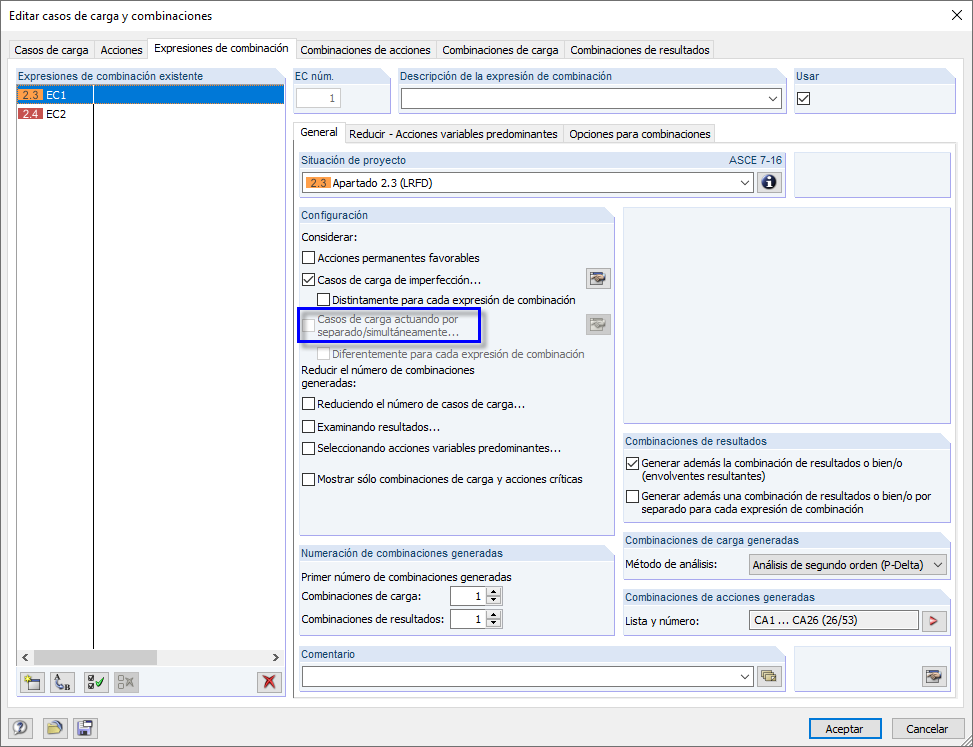Open comment library icon
Screen dimensions: 973x747
[x=769, y=676]
